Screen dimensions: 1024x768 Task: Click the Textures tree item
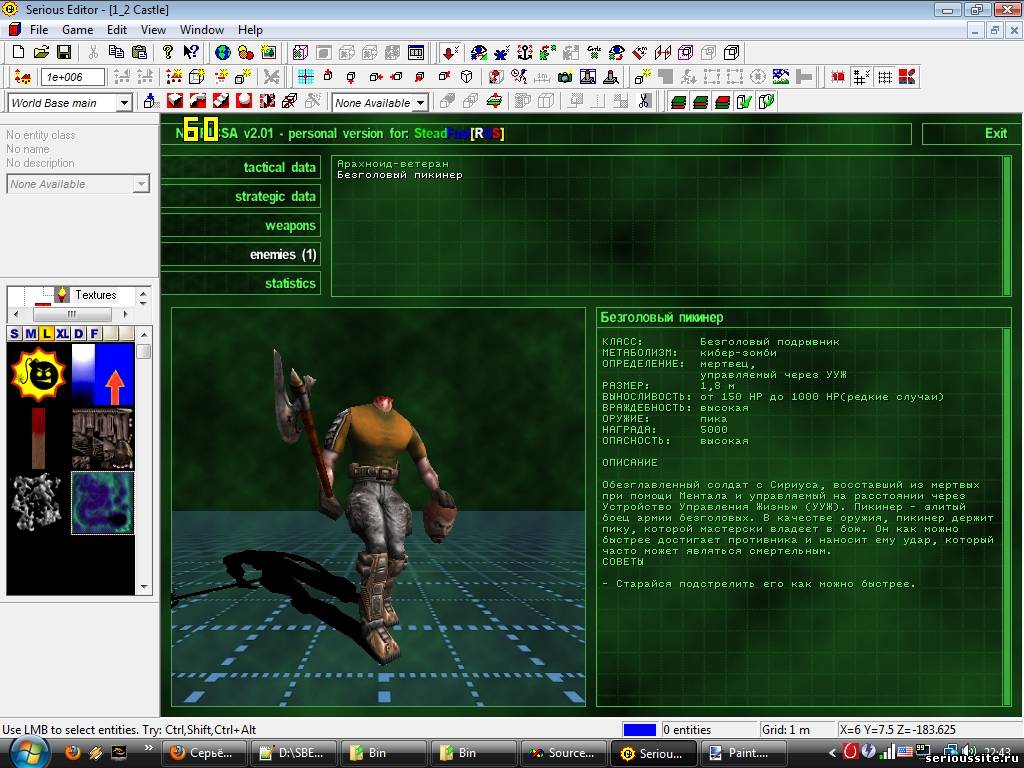(x=95, y=295)
